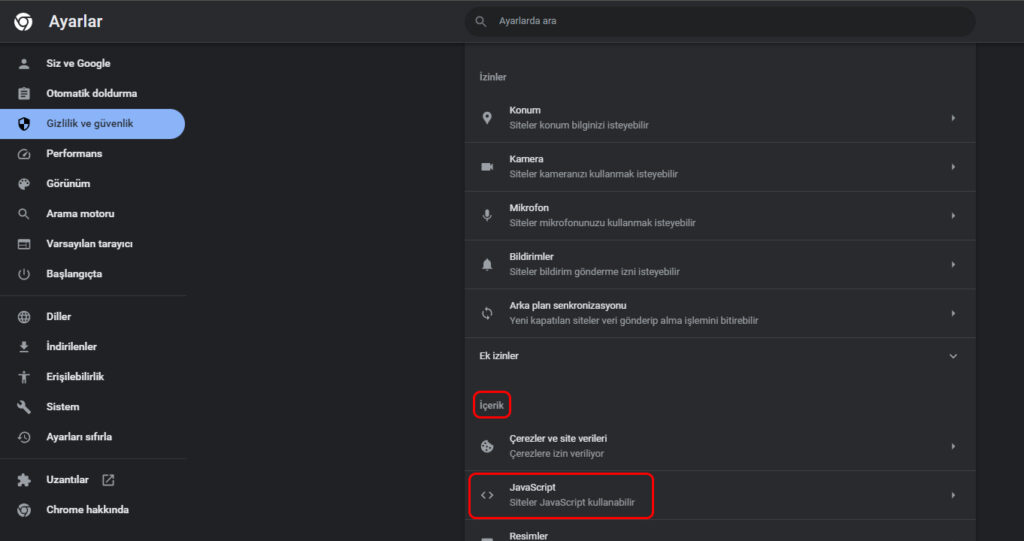This screenshot has width=1024, height=541.
Task: Click the cookie icon for Çerezler ve site verileri
Action: pos(487,446)
